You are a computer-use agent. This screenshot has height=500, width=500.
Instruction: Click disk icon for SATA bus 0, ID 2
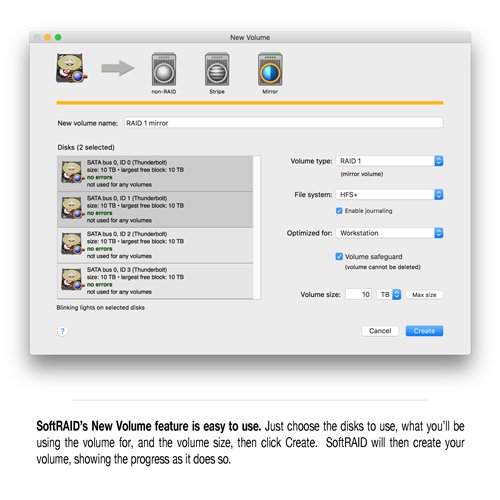72,243
